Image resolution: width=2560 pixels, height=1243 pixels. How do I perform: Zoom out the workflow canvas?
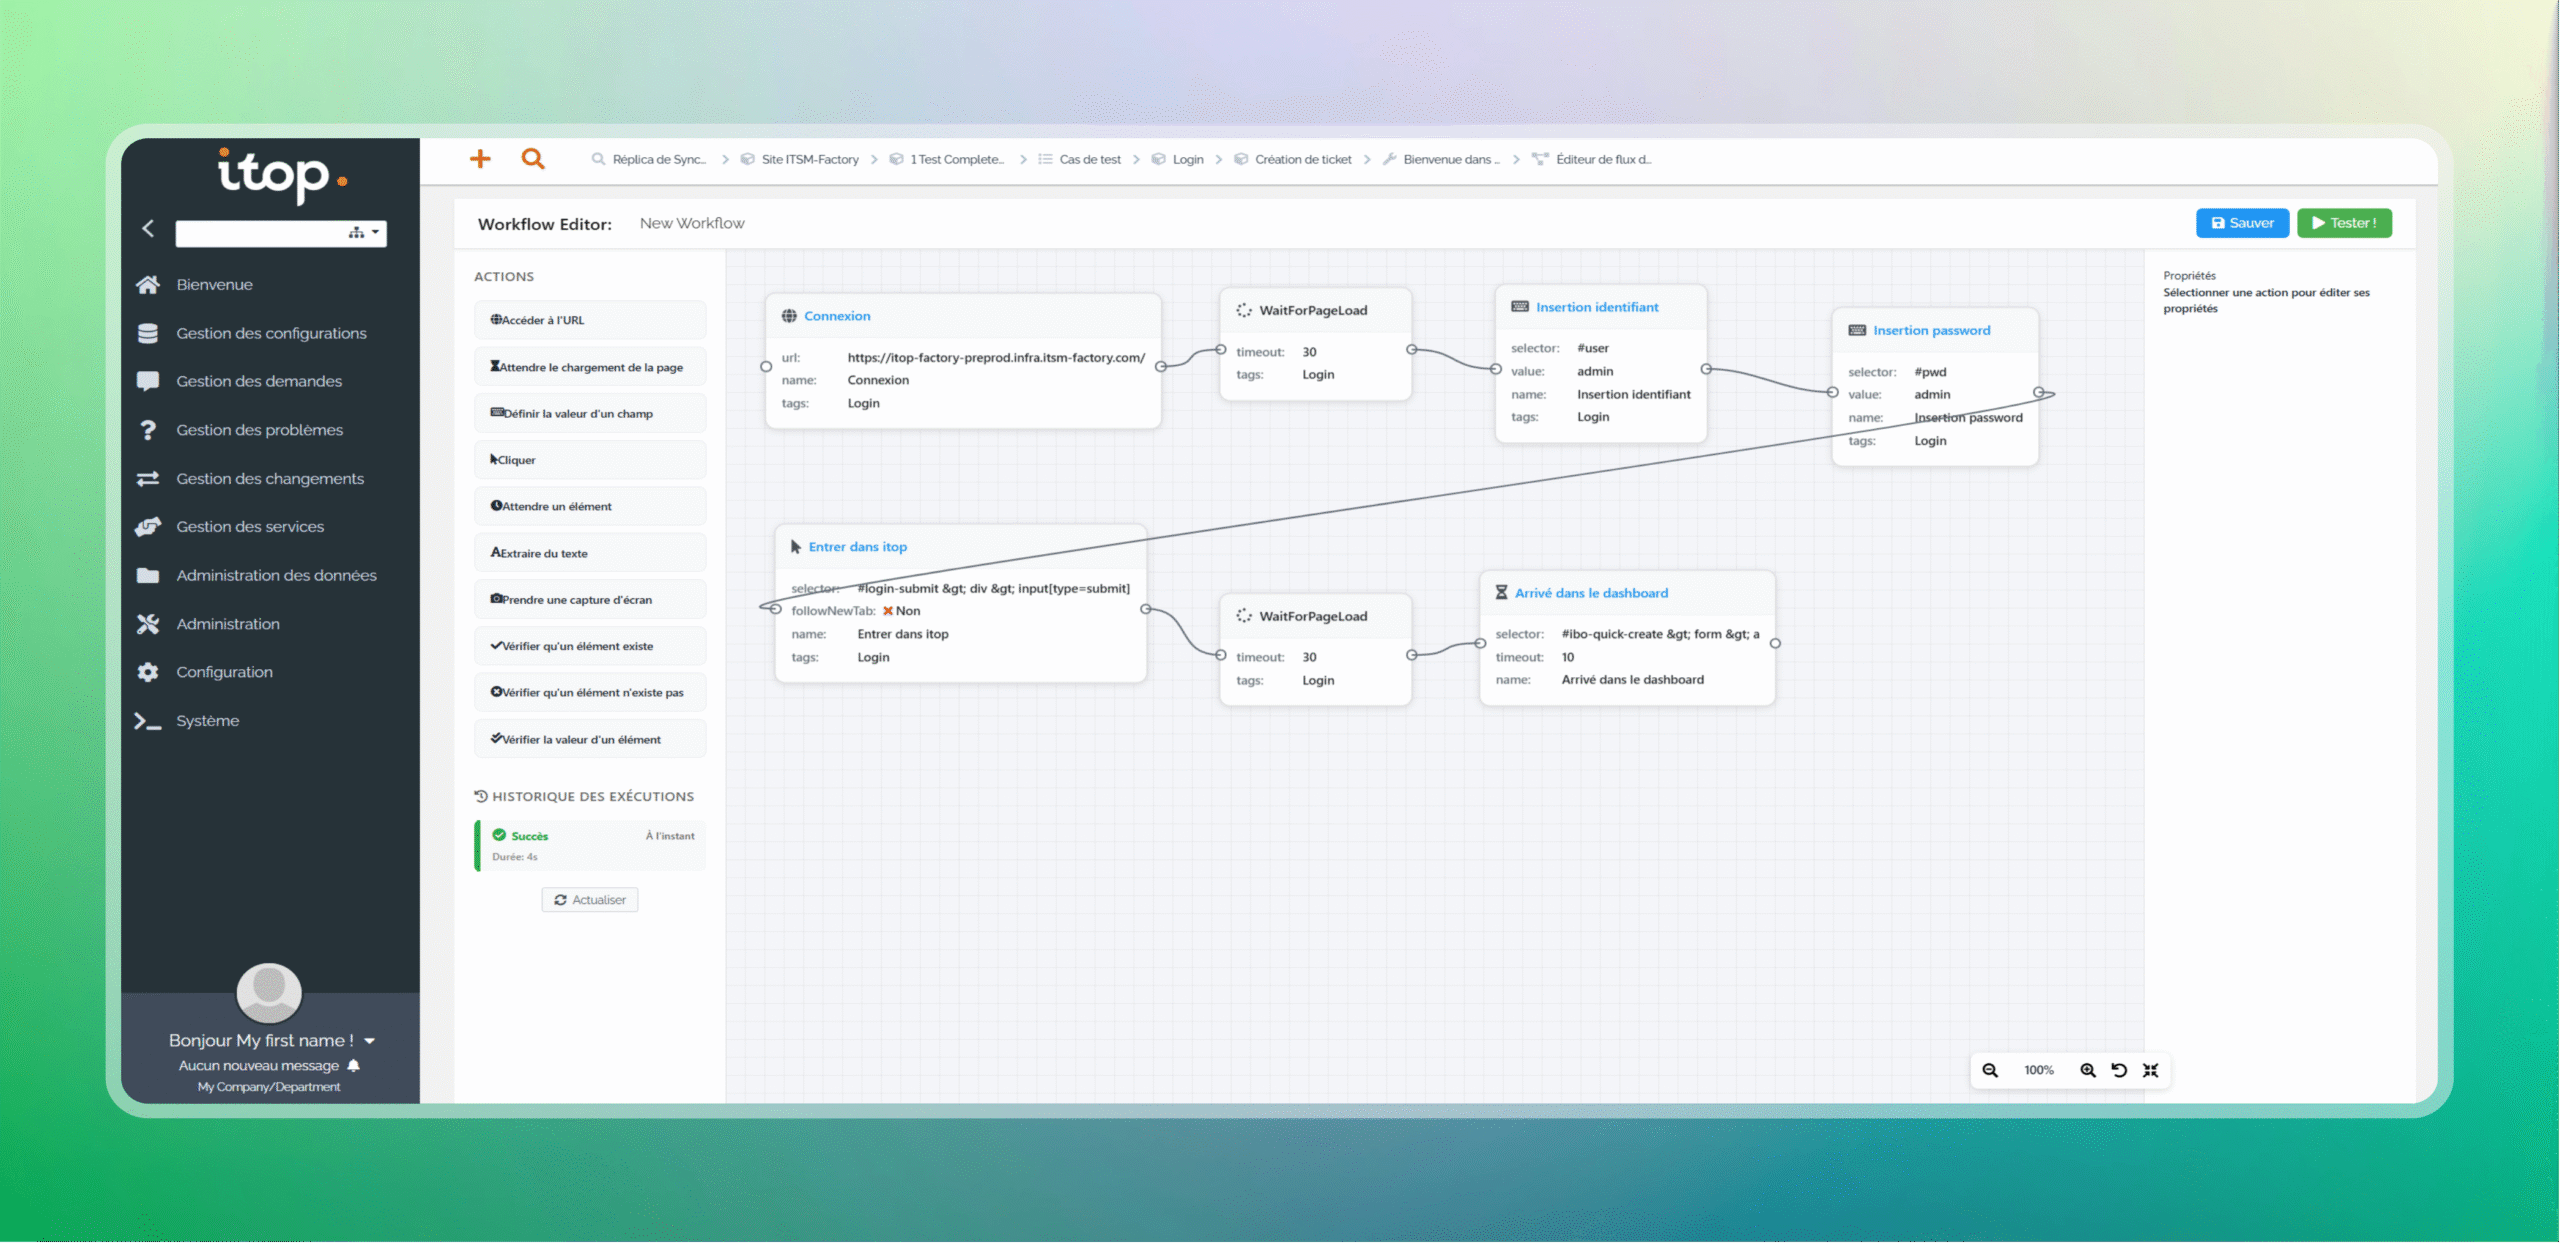[1990, 1070]
